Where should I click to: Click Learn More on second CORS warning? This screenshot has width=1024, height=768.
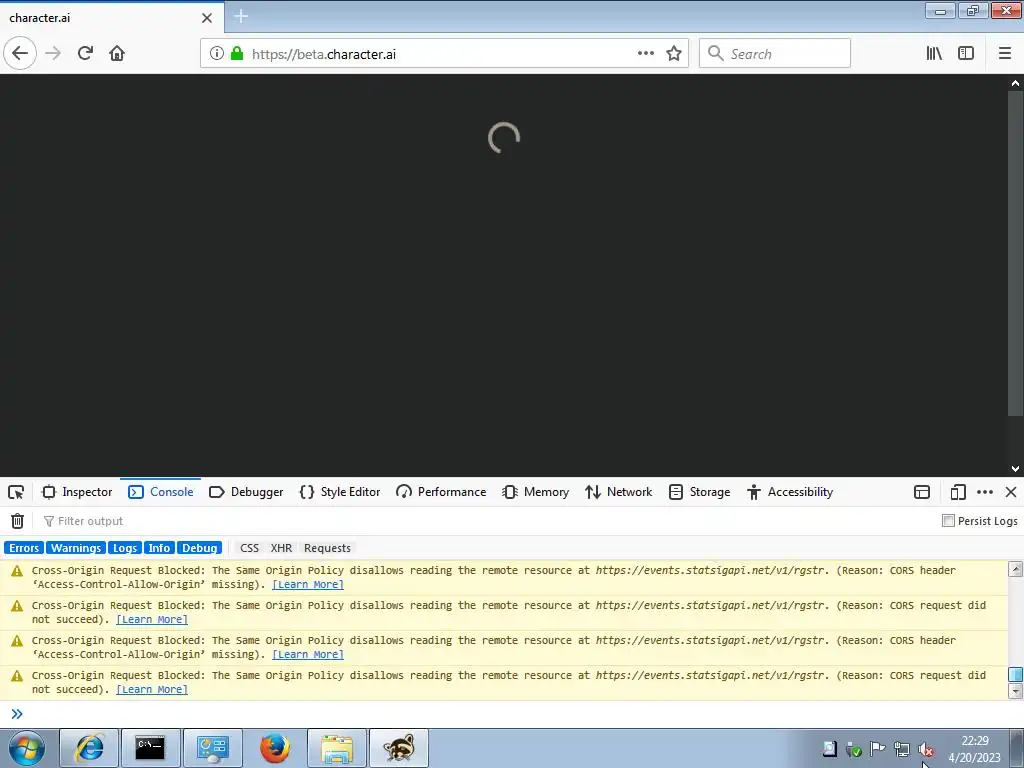coord(152,620)
